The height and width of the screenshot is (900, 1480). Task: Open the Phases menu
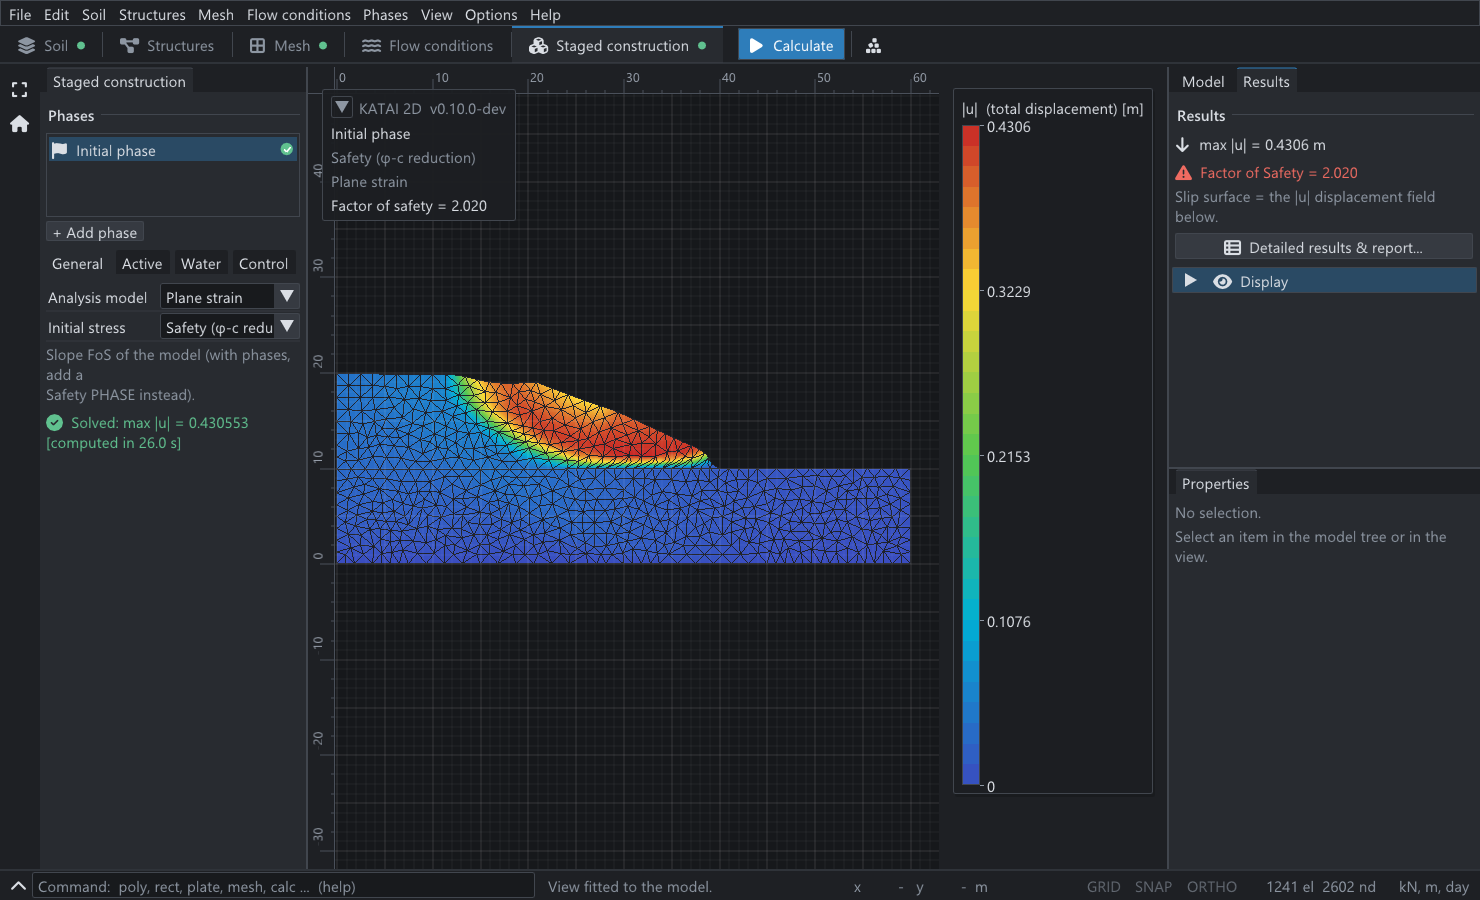coord(385,15)
